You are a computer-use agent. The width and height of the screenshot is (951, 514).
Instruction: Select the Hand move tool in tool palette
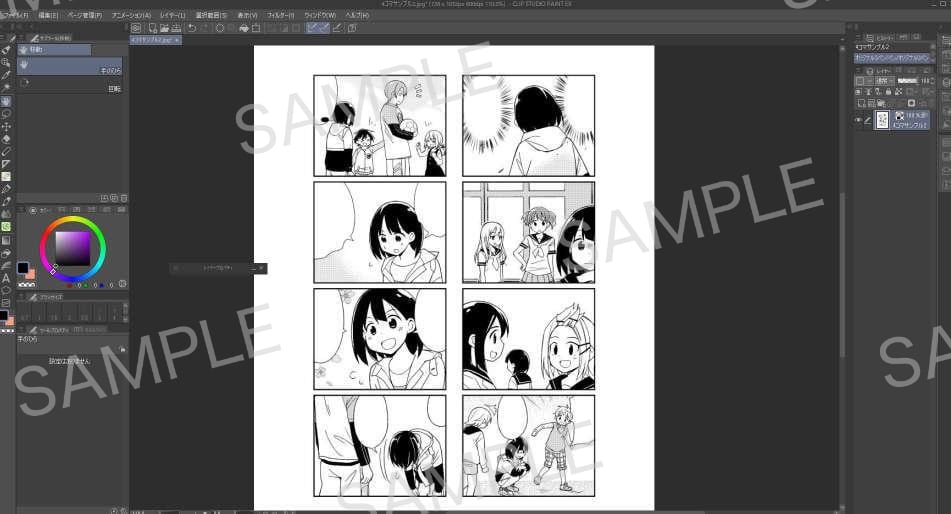(6, 101)
